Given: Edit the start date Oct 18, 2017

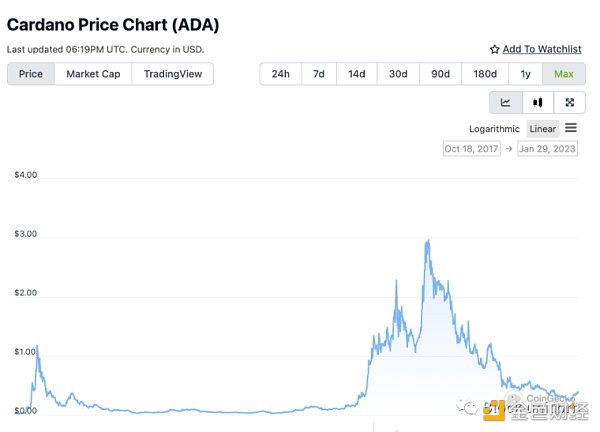Looking at the screenshot, I should [x=471, y=148].
